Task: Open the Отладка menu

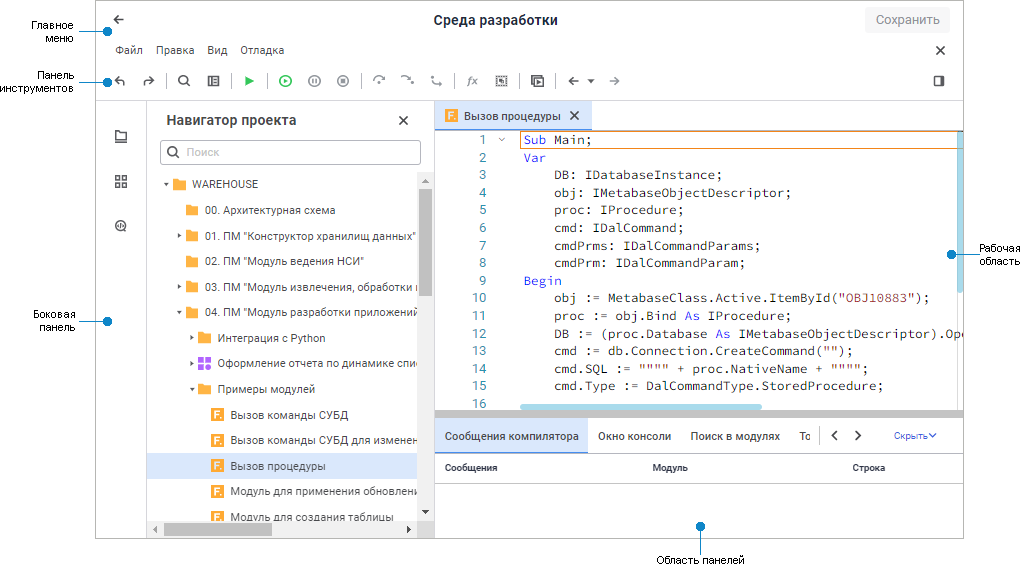Action: click(x=262, y=50)
